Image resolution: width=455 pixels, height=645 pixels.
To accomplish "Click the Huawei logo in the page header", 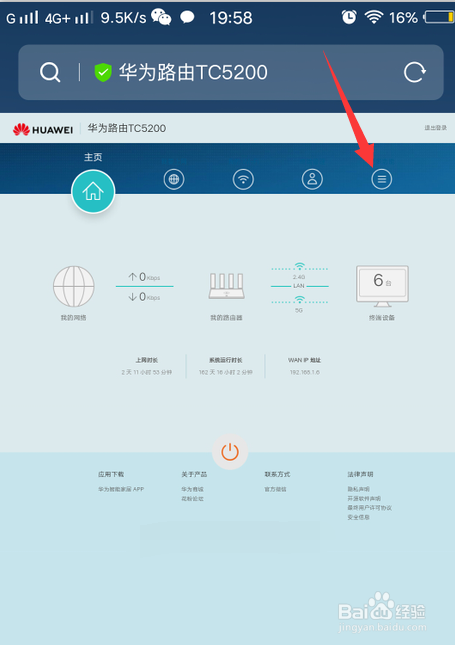I will click(x=43, y=130).
